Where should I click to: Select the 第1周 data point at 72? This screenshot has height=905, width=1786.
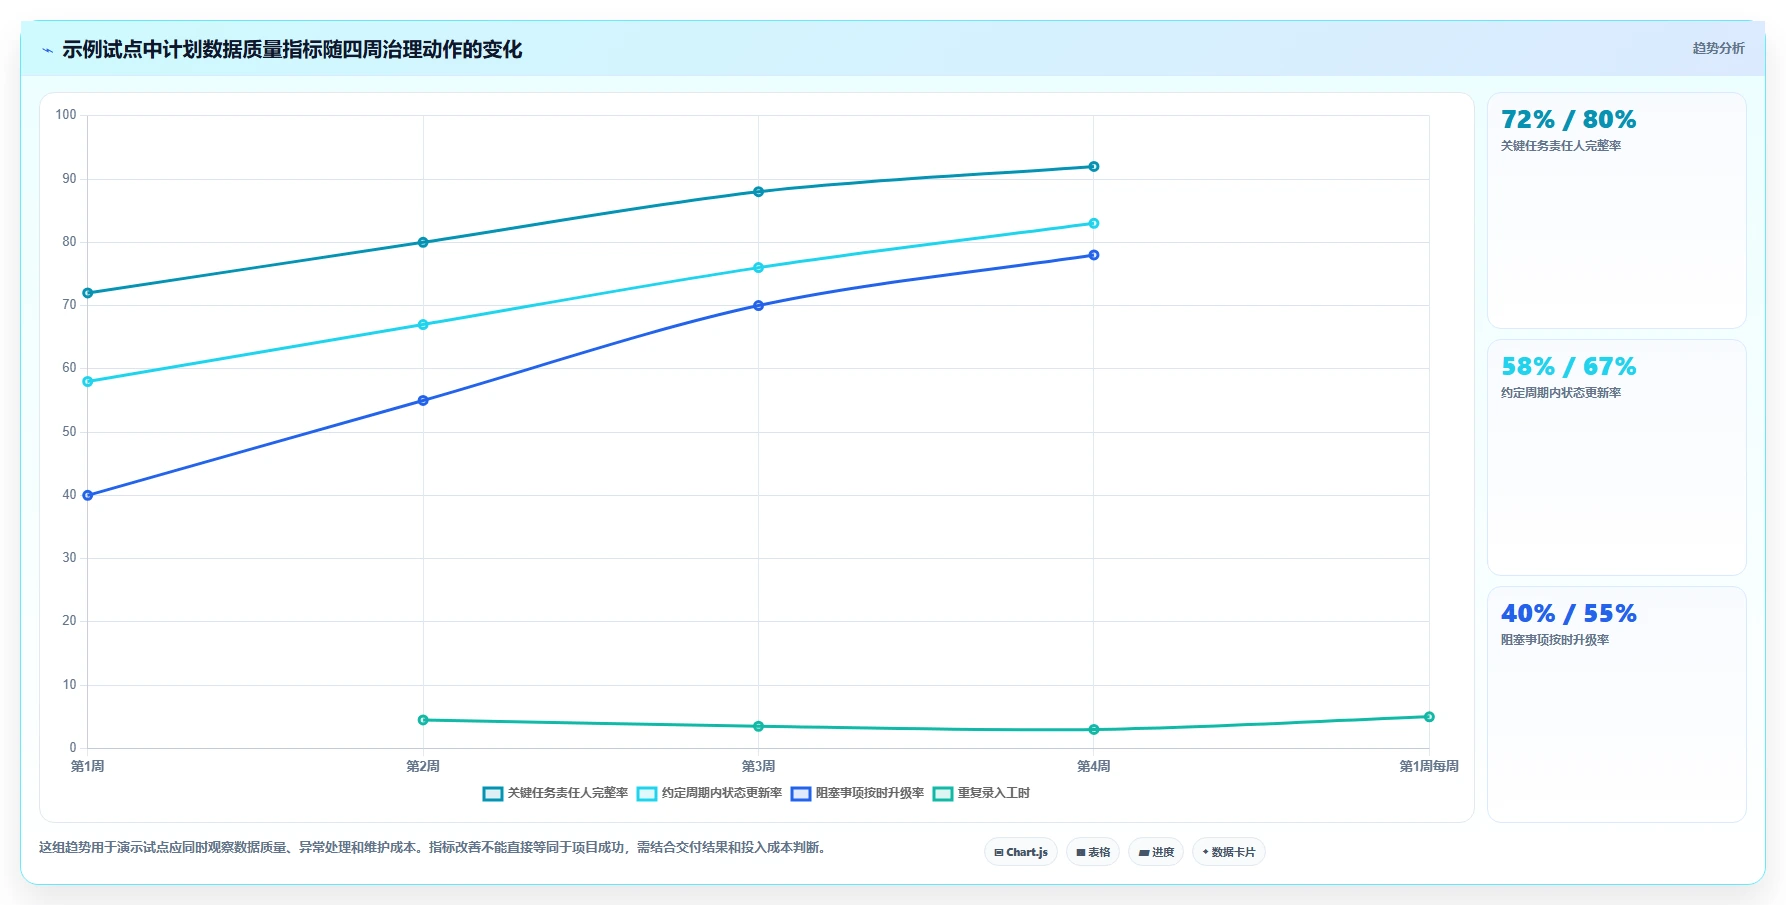coord(88,293)
